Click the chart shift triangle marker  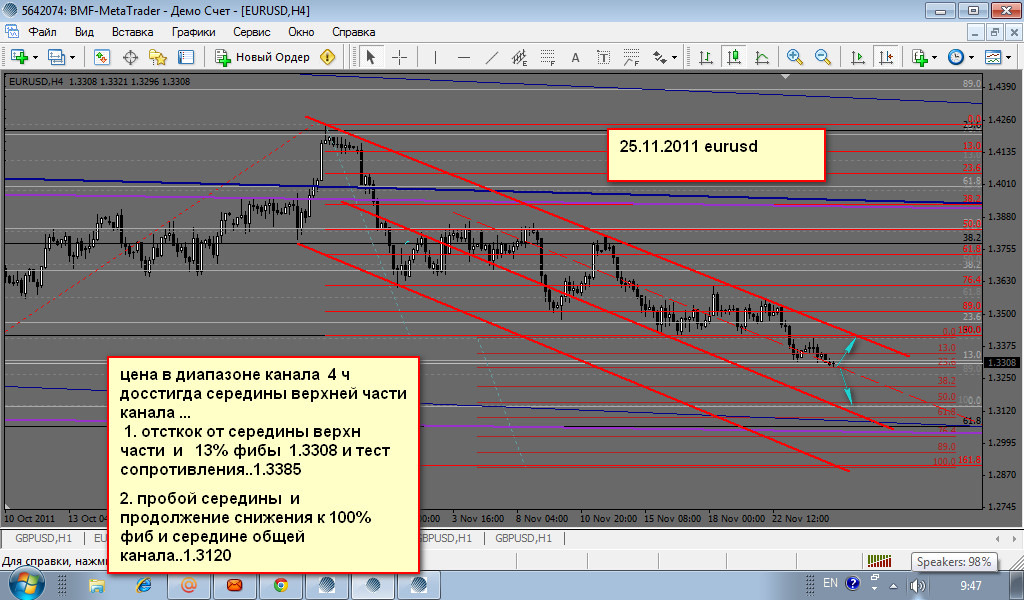pyautogui.click(x=786, y=76)
